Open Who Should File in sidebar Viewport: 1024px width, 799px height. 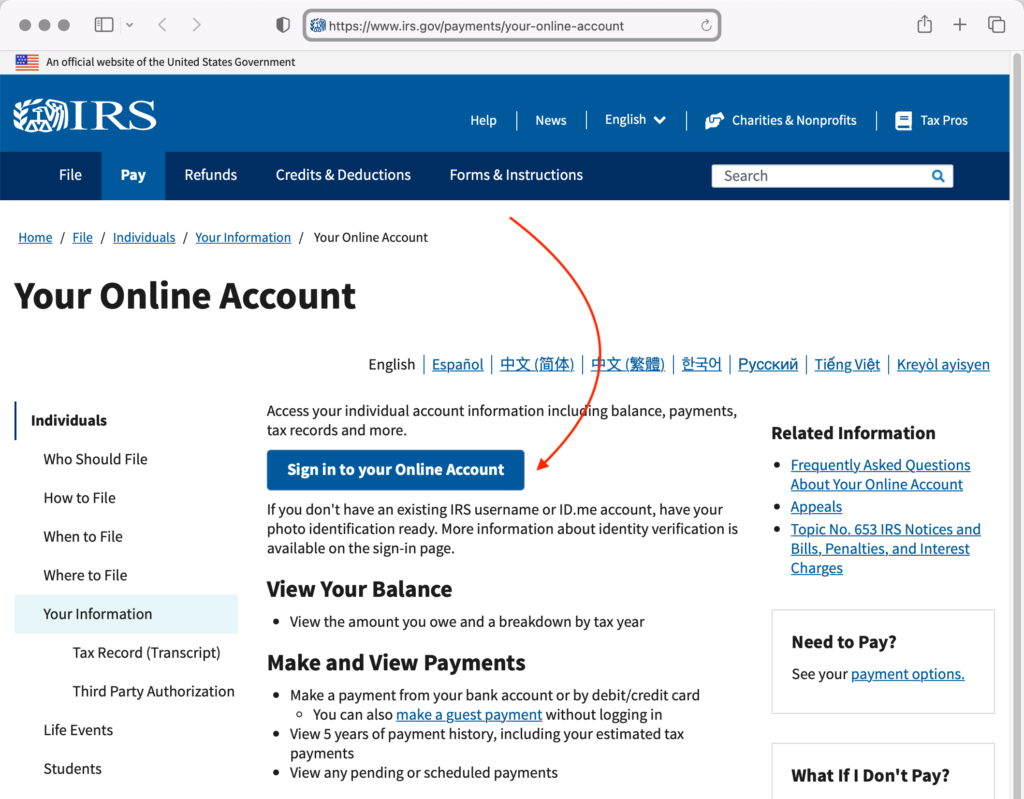(95, 459)
